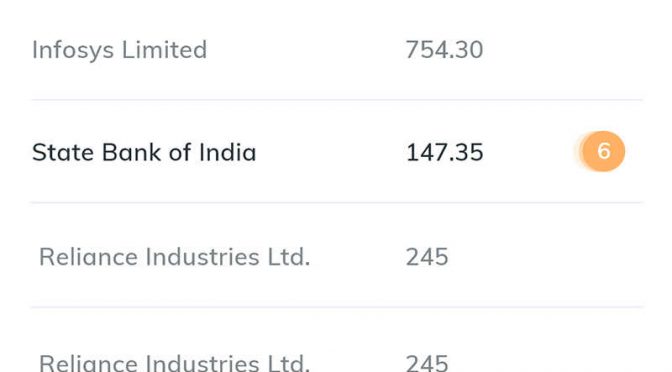
Task: Click space between 147.35 and the orange badge
Action: pos(531,153)
